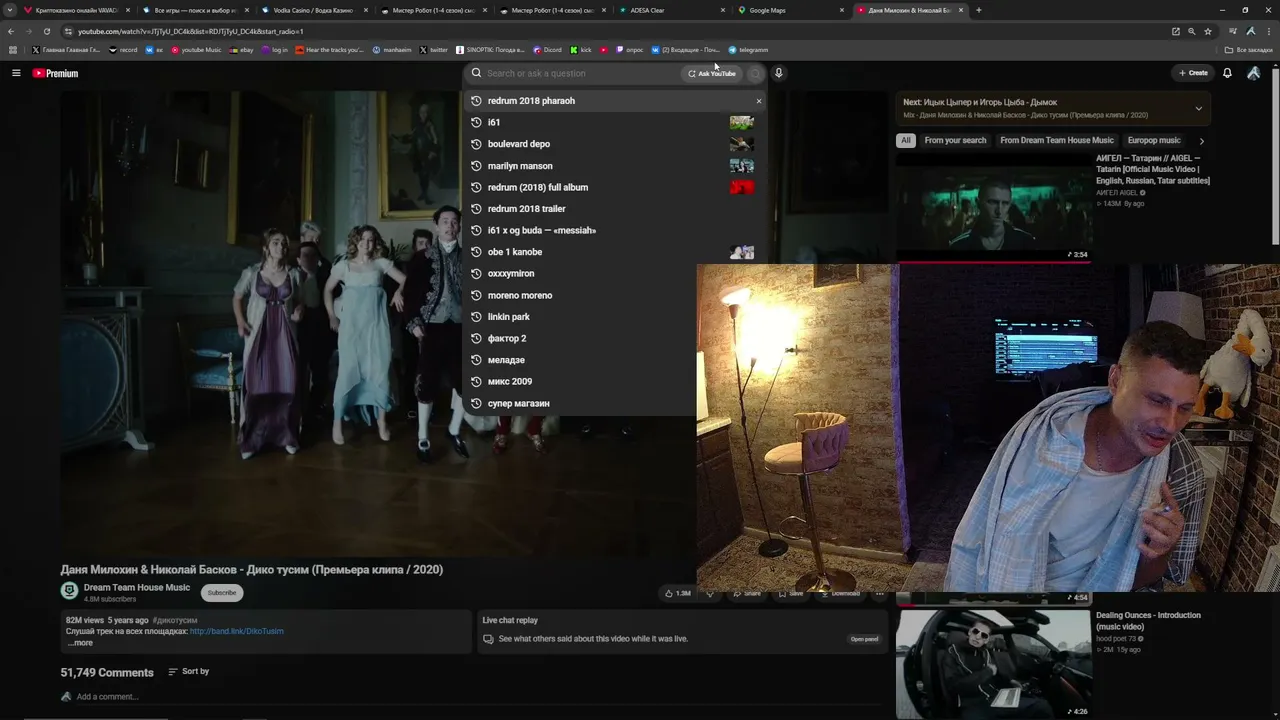Screen dimensions: 1280x720
Task: Open the live chat replay panel
Action: coord(864,639)
